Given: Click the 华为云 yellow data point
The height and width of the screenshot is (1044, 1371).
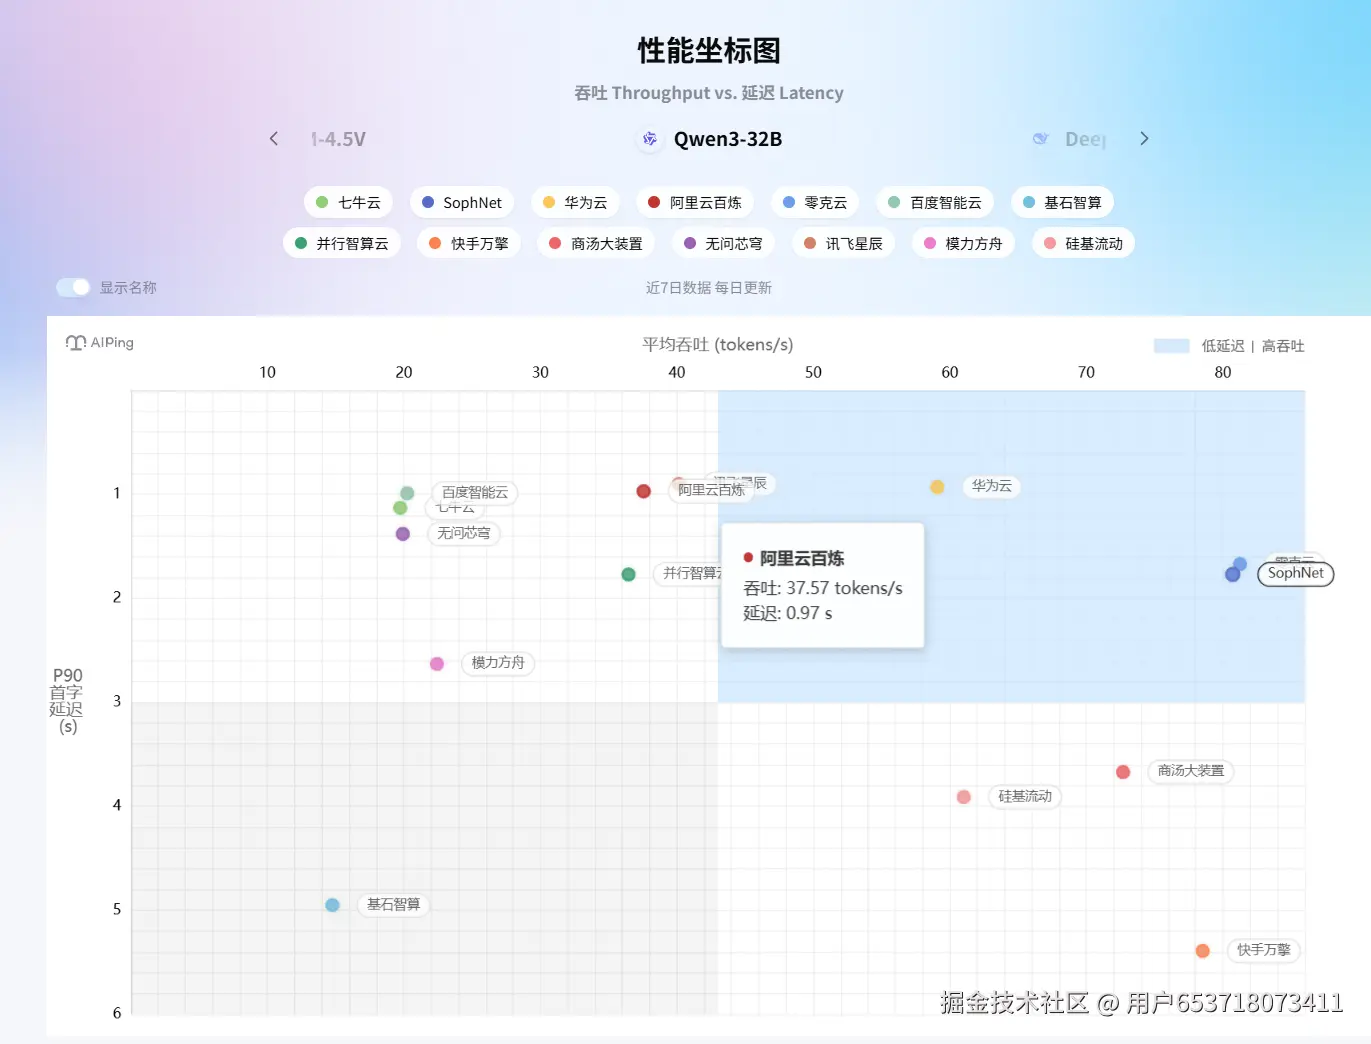Looking at the screenshot, I should (937, 487).
